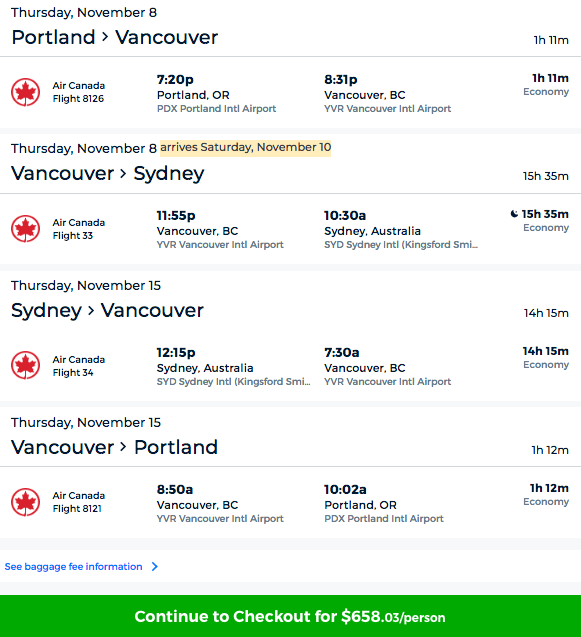Click PDX Portland Intl Airport departure text

(x=217, y=108)
